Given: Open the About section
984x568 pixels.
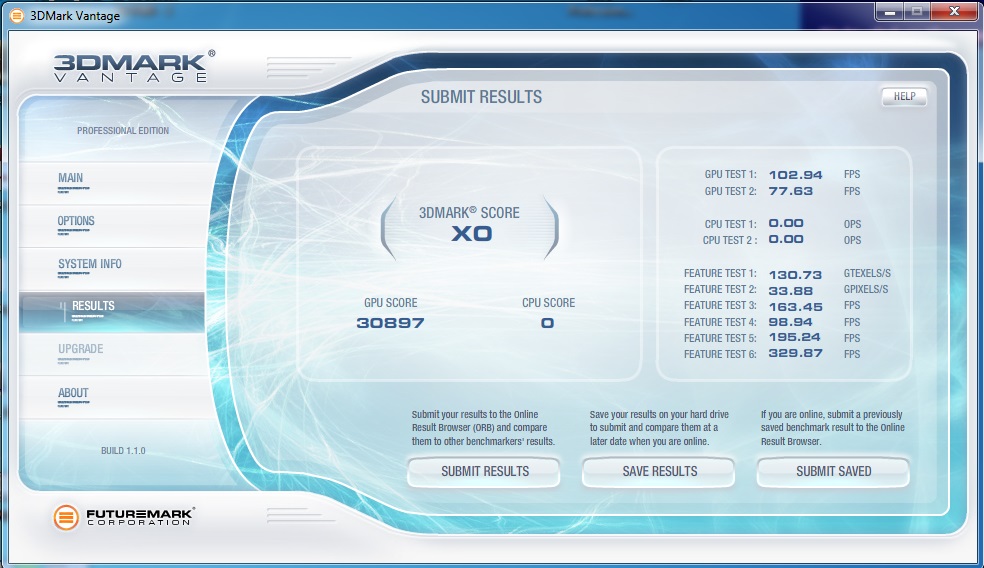Looking at the screenshot, I should click(113, 397).
